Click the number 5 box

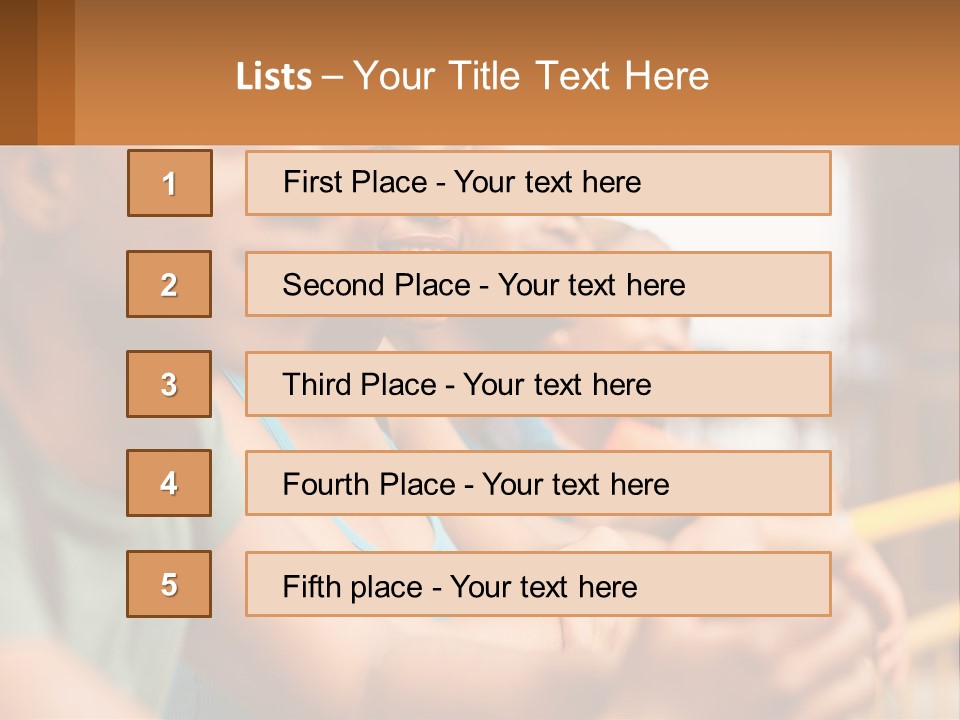(x=169, y=584)
